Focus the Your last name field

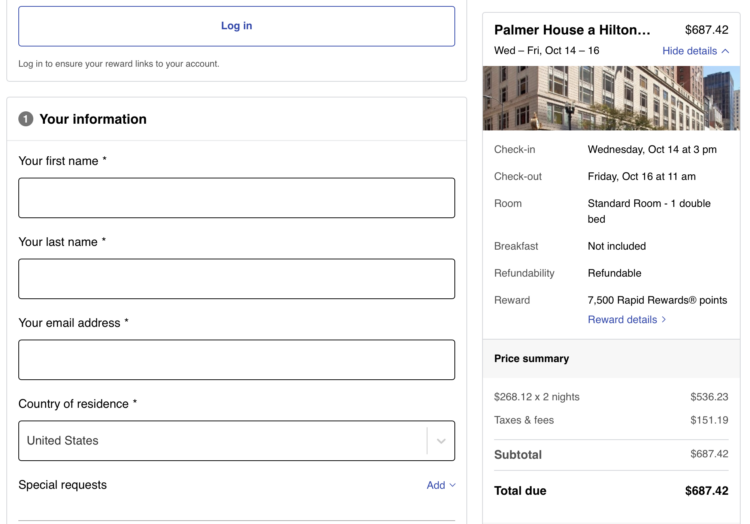point(236,279)
